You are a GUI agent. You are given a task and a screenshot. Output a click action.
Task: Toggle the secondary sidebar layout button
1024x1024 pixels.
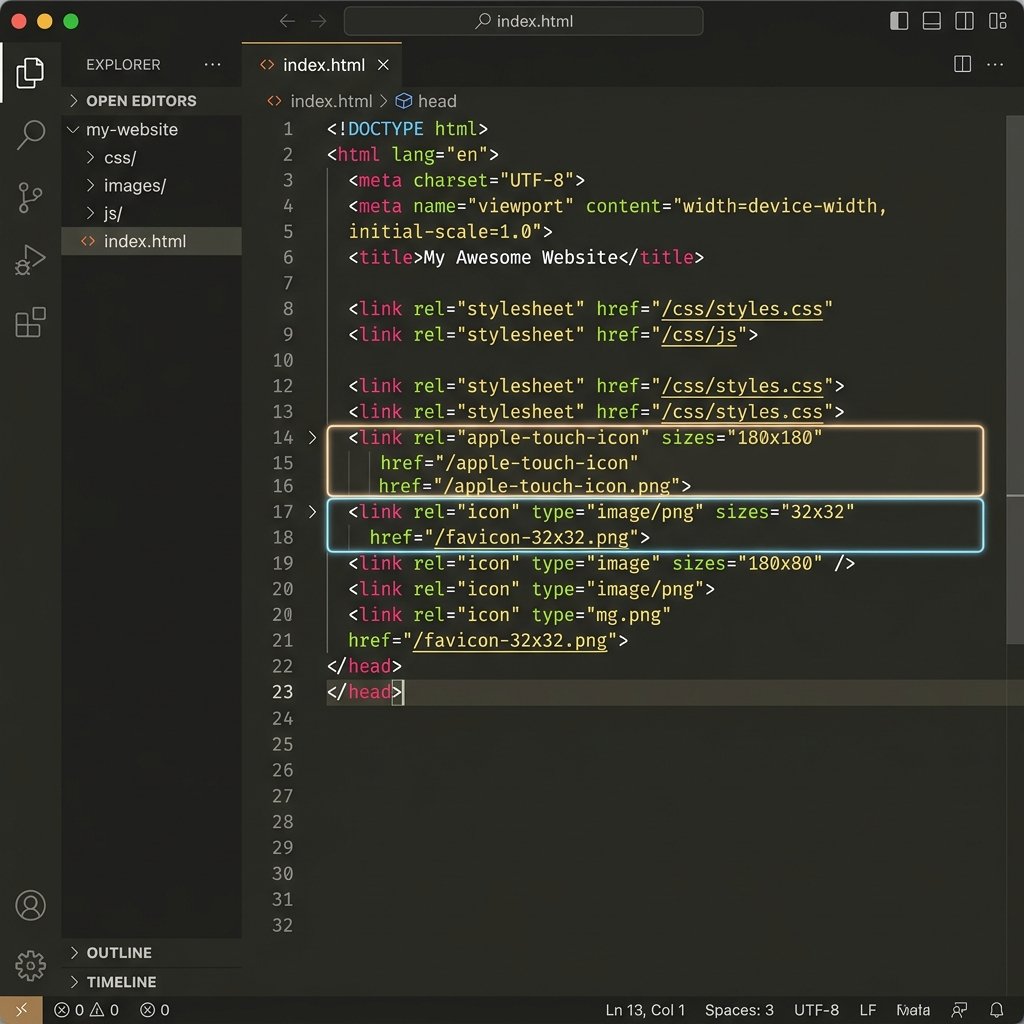click(x=964, y=21)
